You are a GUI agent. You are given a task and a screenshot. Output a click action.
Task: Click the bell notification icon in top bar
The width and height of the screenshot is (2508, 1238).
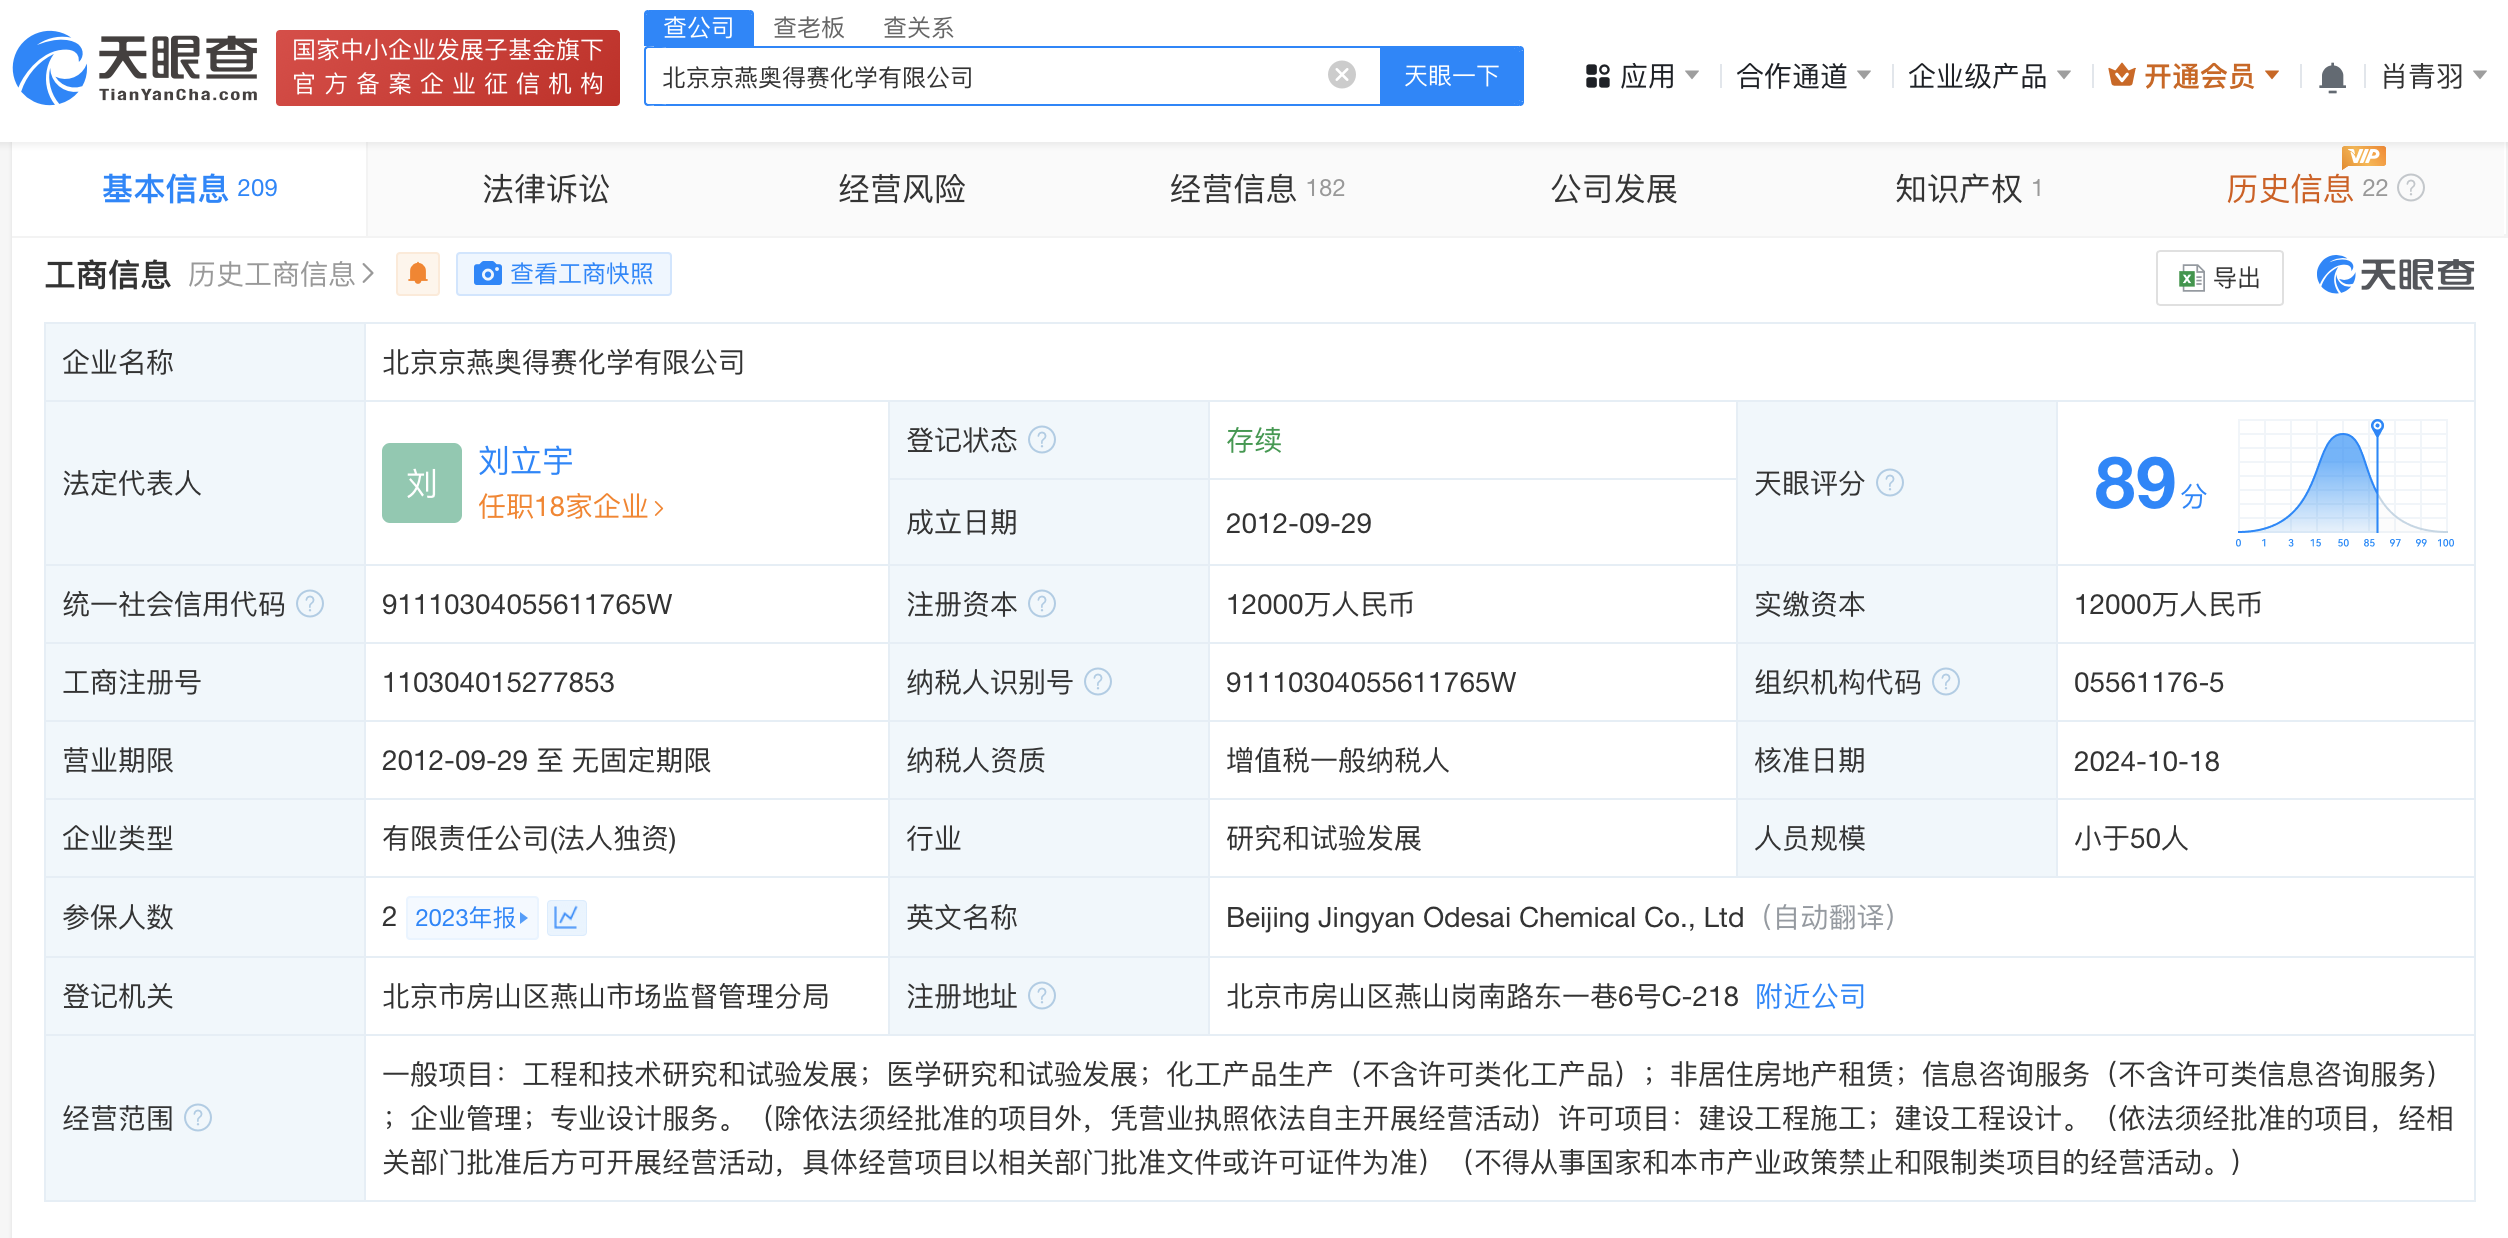pos(2334,75)
